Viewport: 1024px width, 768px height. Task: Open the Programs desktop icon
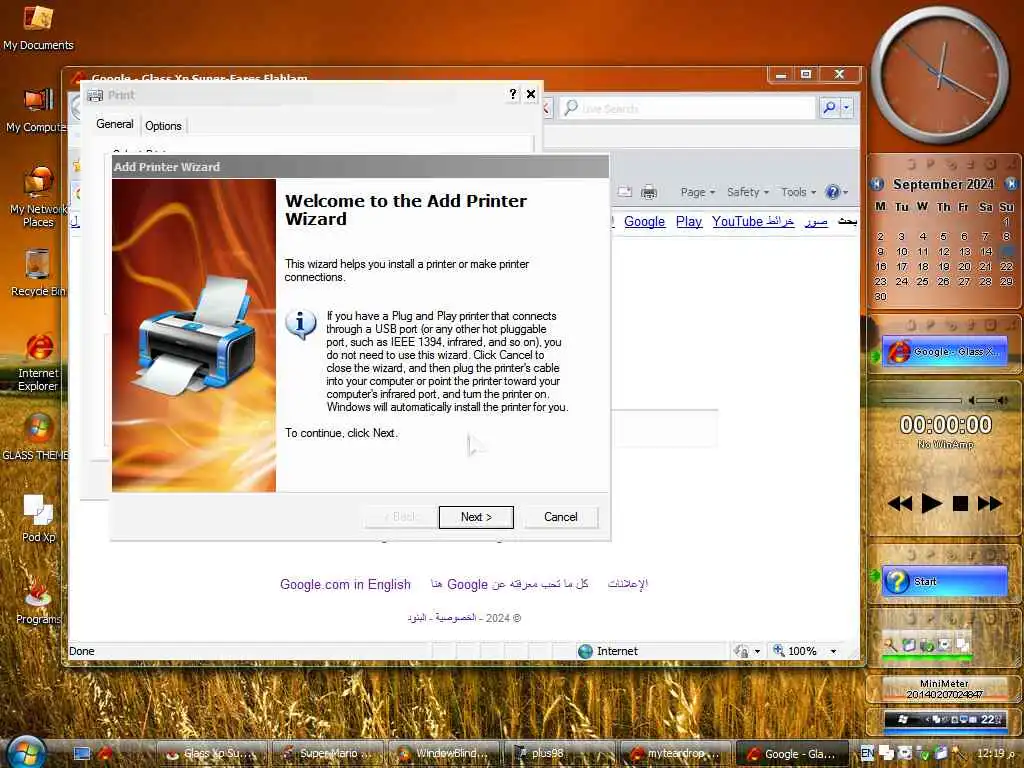click(x=38, y=600)
